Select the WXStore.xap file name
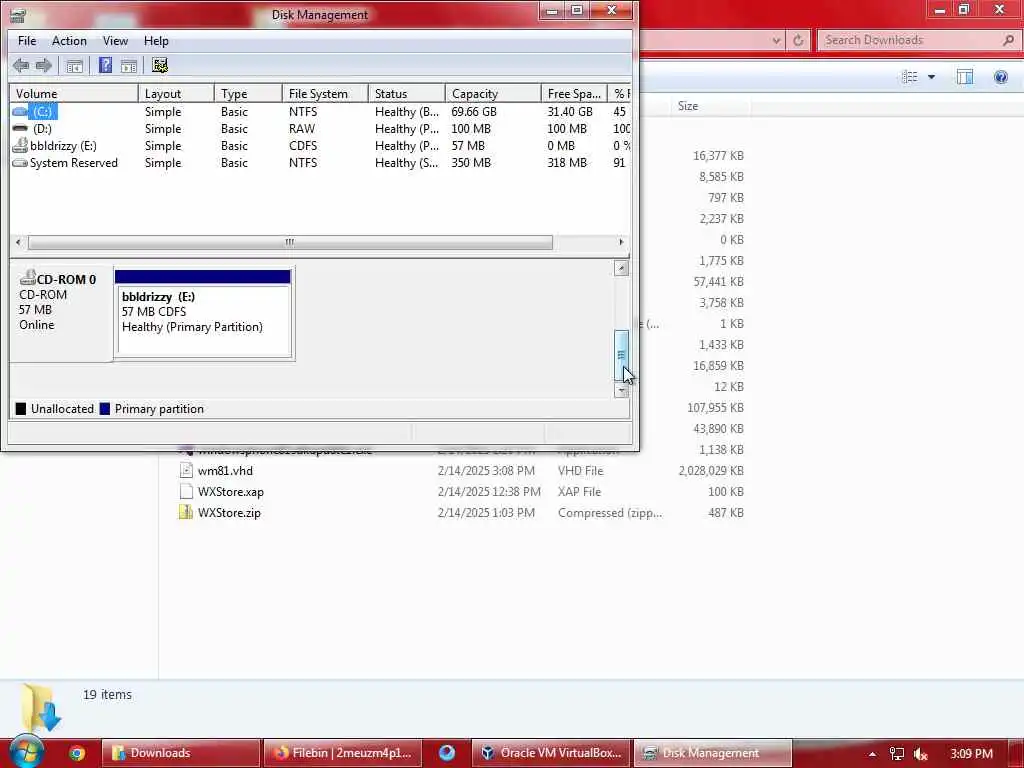This screenshot has width=1024, height=768. tap(231, 492)
